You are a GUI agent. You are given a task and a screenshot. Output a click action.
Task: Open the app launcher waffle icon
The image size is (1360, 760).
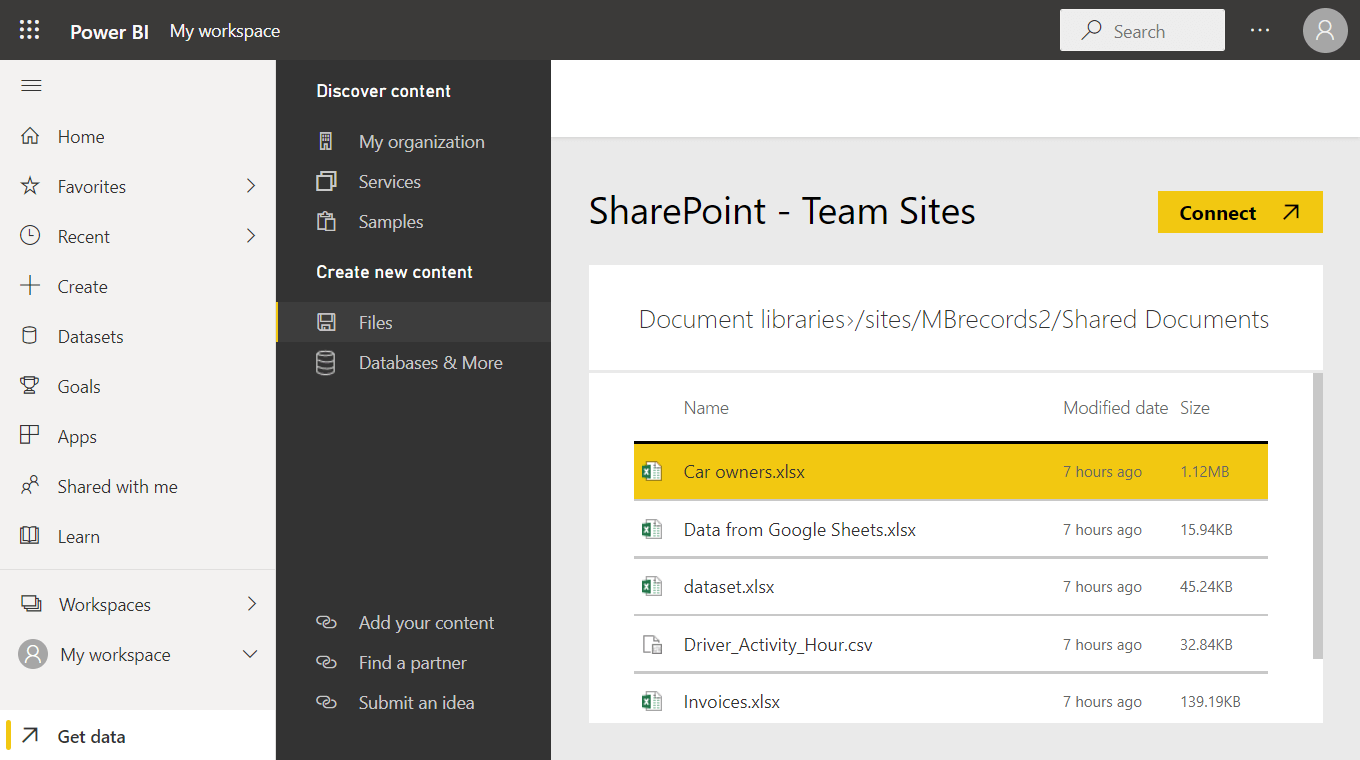point(30,30)
